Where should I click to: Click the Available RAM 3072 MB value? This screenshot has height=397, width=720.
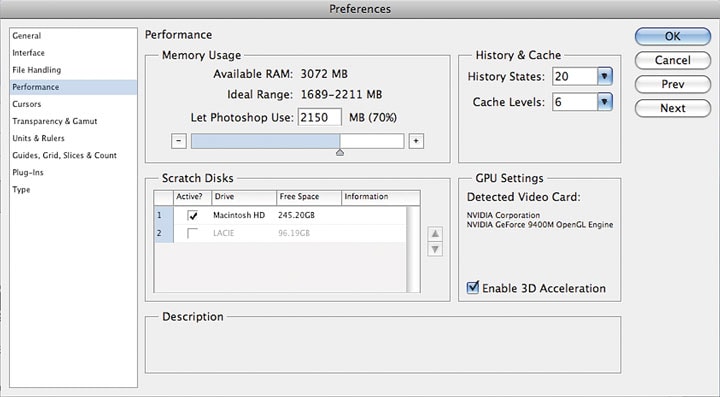[324, 74]
